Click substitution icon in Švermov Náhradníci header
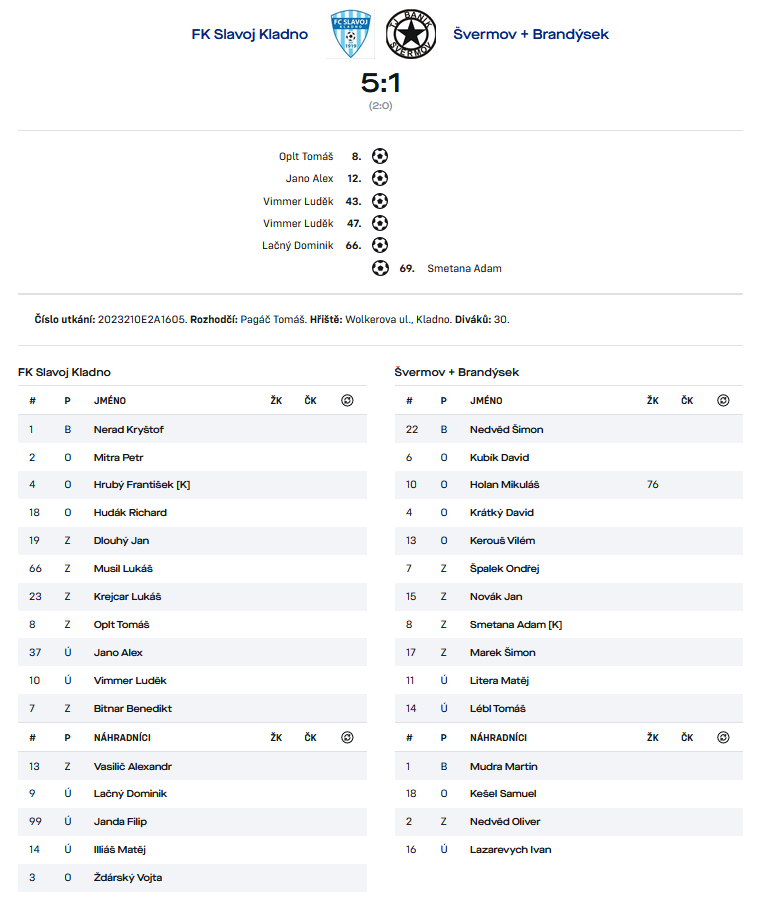 tap(723, 737)
